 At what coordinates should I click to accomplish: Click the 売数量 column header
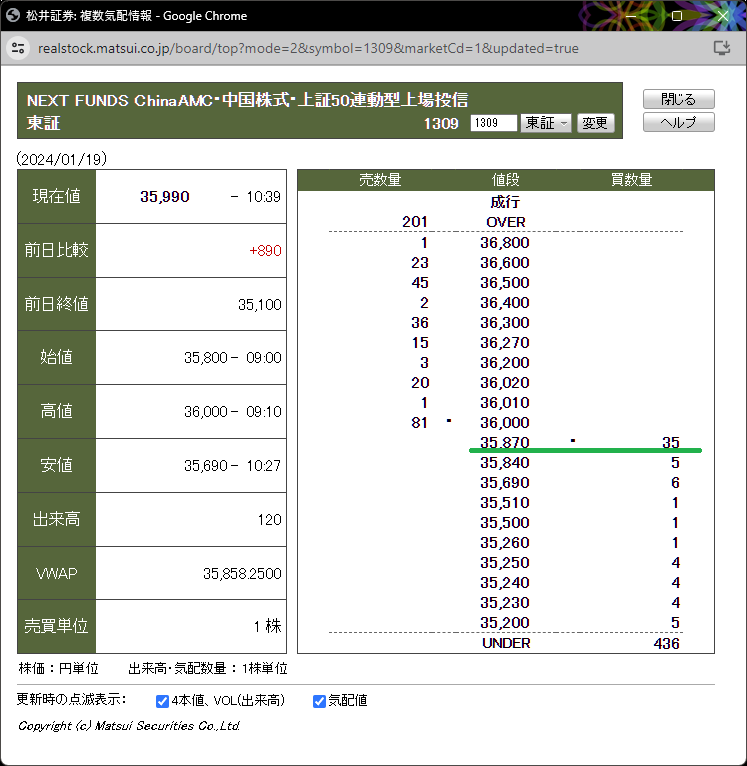click(380, 180)
